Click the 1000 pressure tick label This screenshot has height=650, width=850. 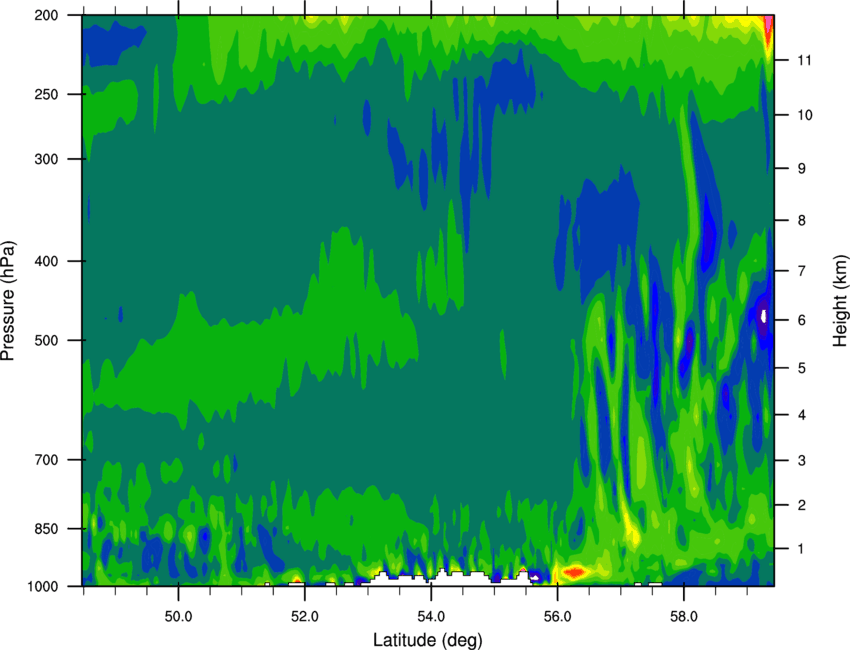point(43,586)
